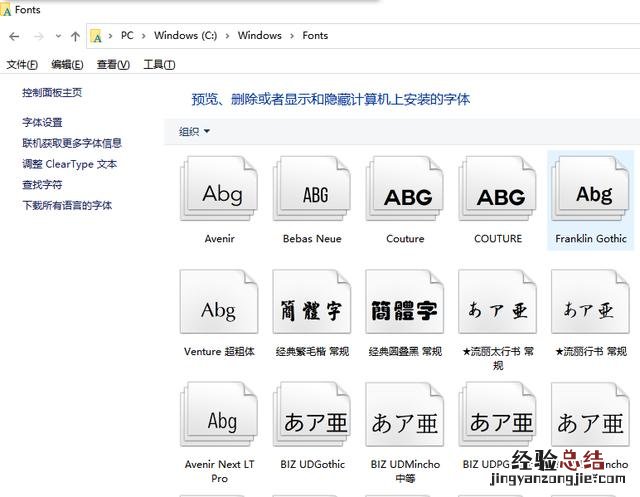Click the 字体设置 link
This screenshot has width=640, height=497.
tap(42, 122)
